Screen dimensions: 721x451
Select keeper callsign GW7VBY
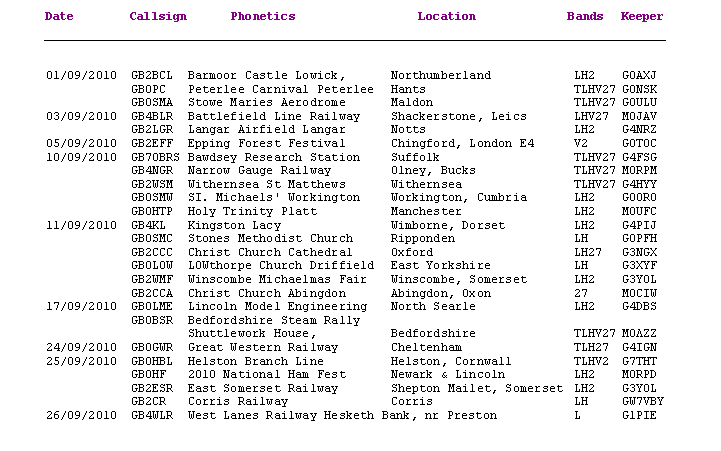click(643, 401)
